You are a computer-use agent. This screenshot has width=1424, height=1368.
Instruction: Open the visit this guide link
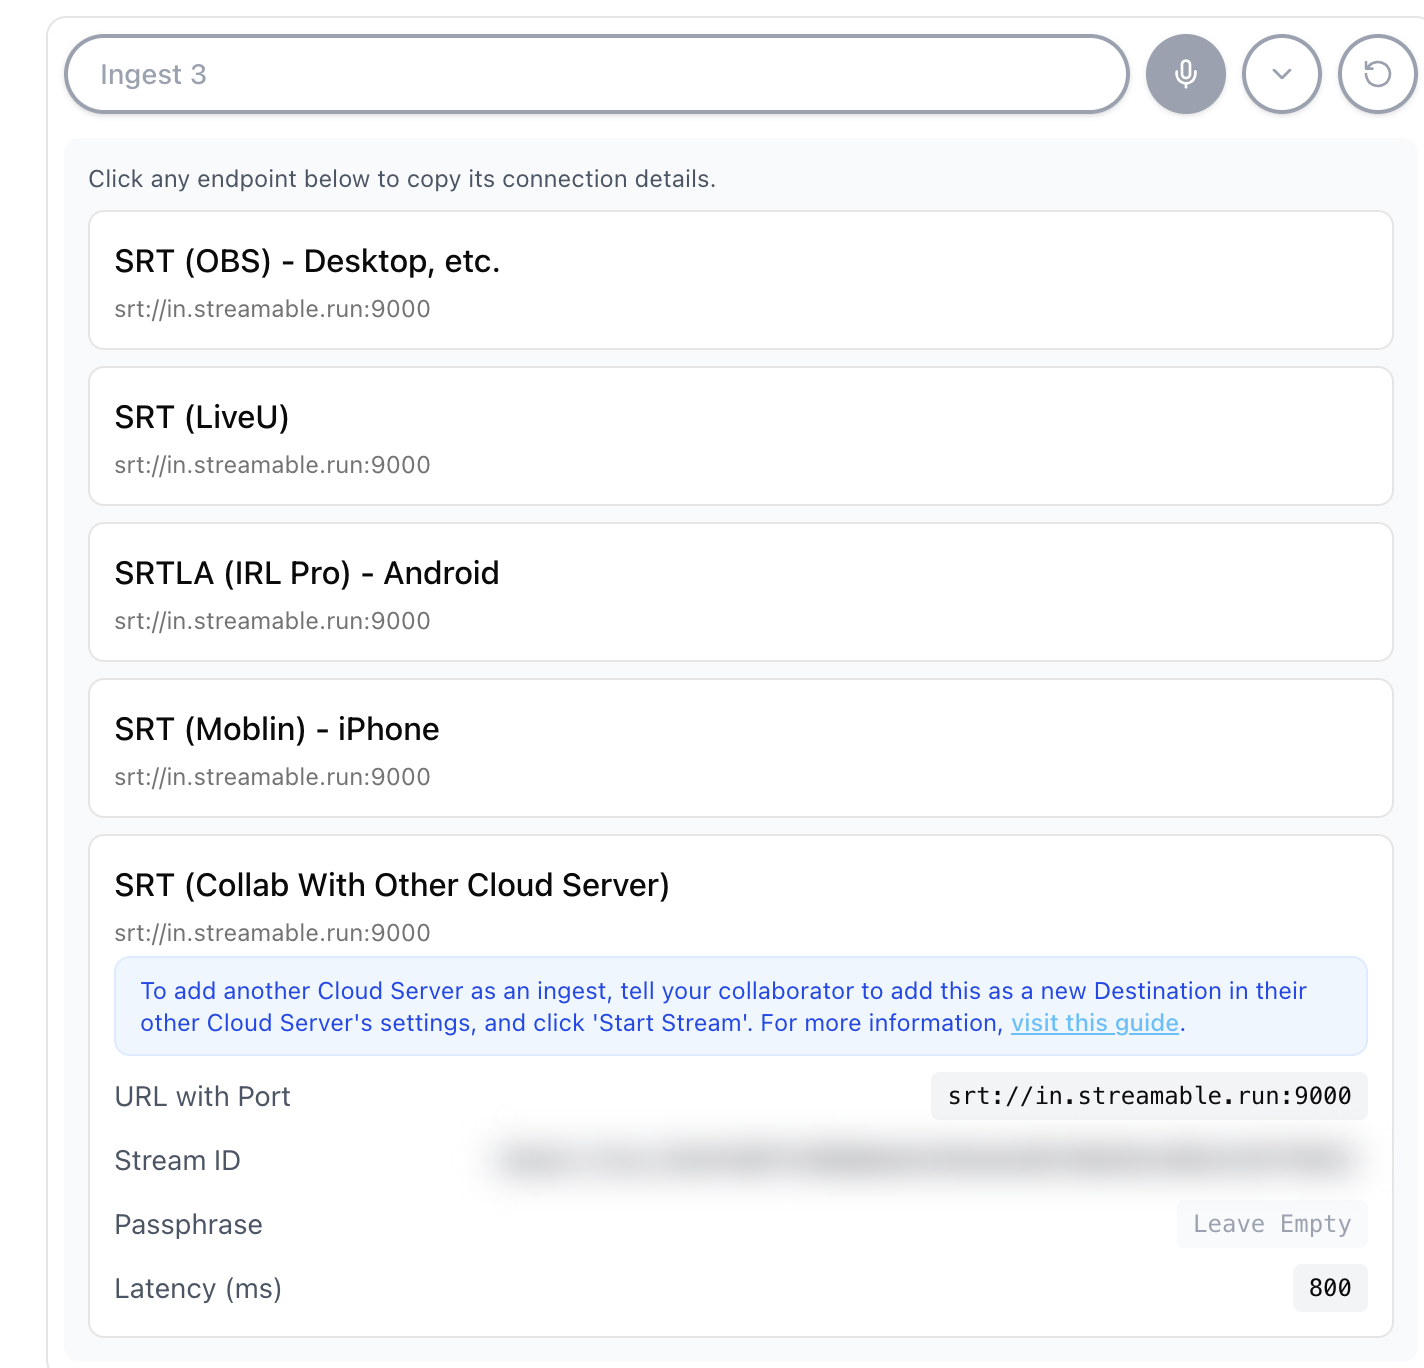pyautogui.click(x=1094, y=1023)
